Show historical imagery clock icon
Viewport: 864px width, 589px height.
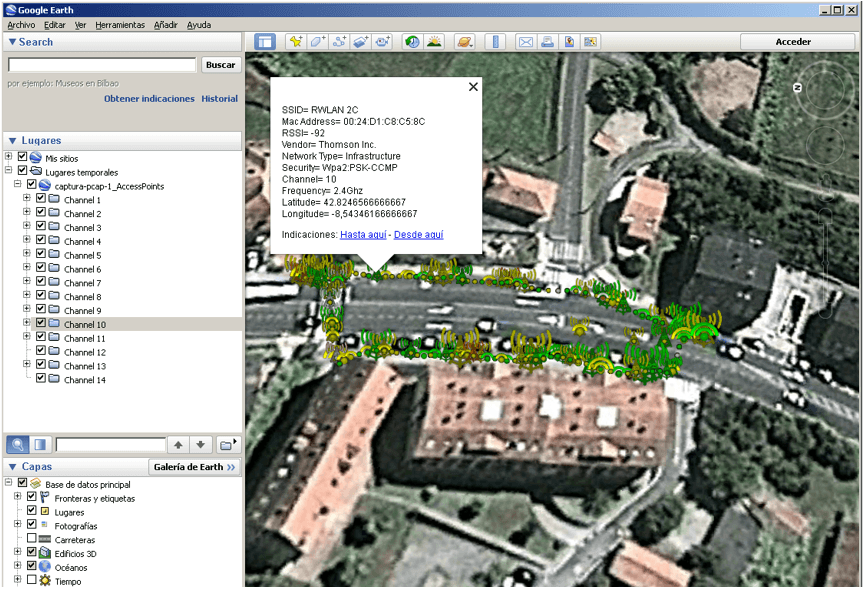click(x=412, y=42)
